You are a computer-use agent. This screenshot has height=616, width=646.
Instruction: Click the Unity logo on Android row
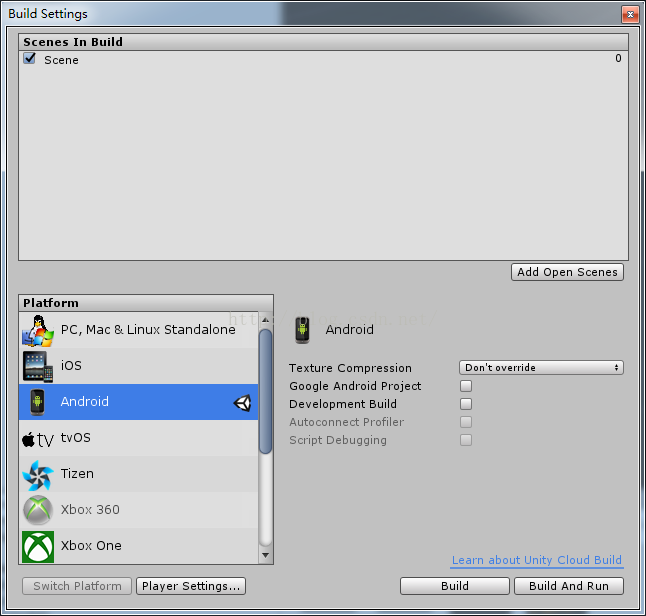tap(242, 403)
